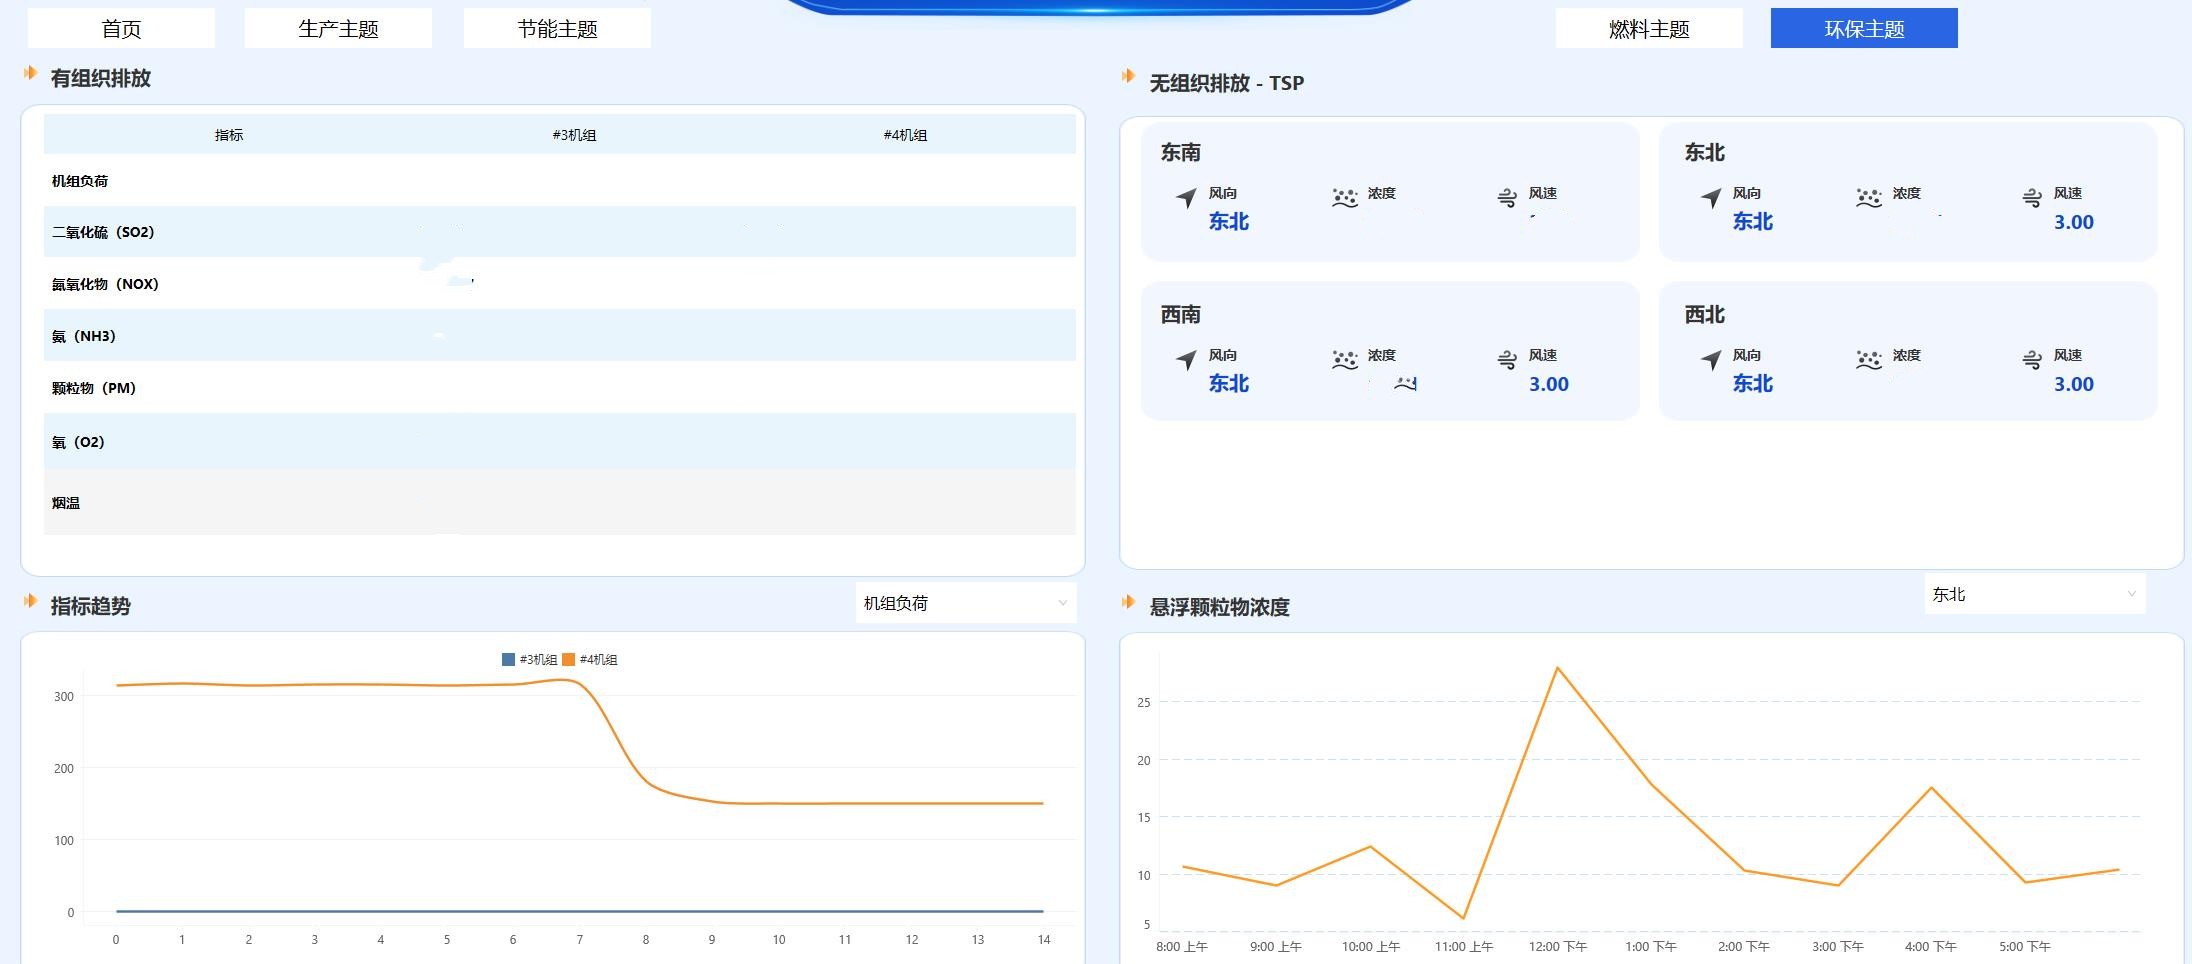Click the 西北 card title
This screenshot has width=2192, height=964.
pyautogui.click(x=1704, y=314)
